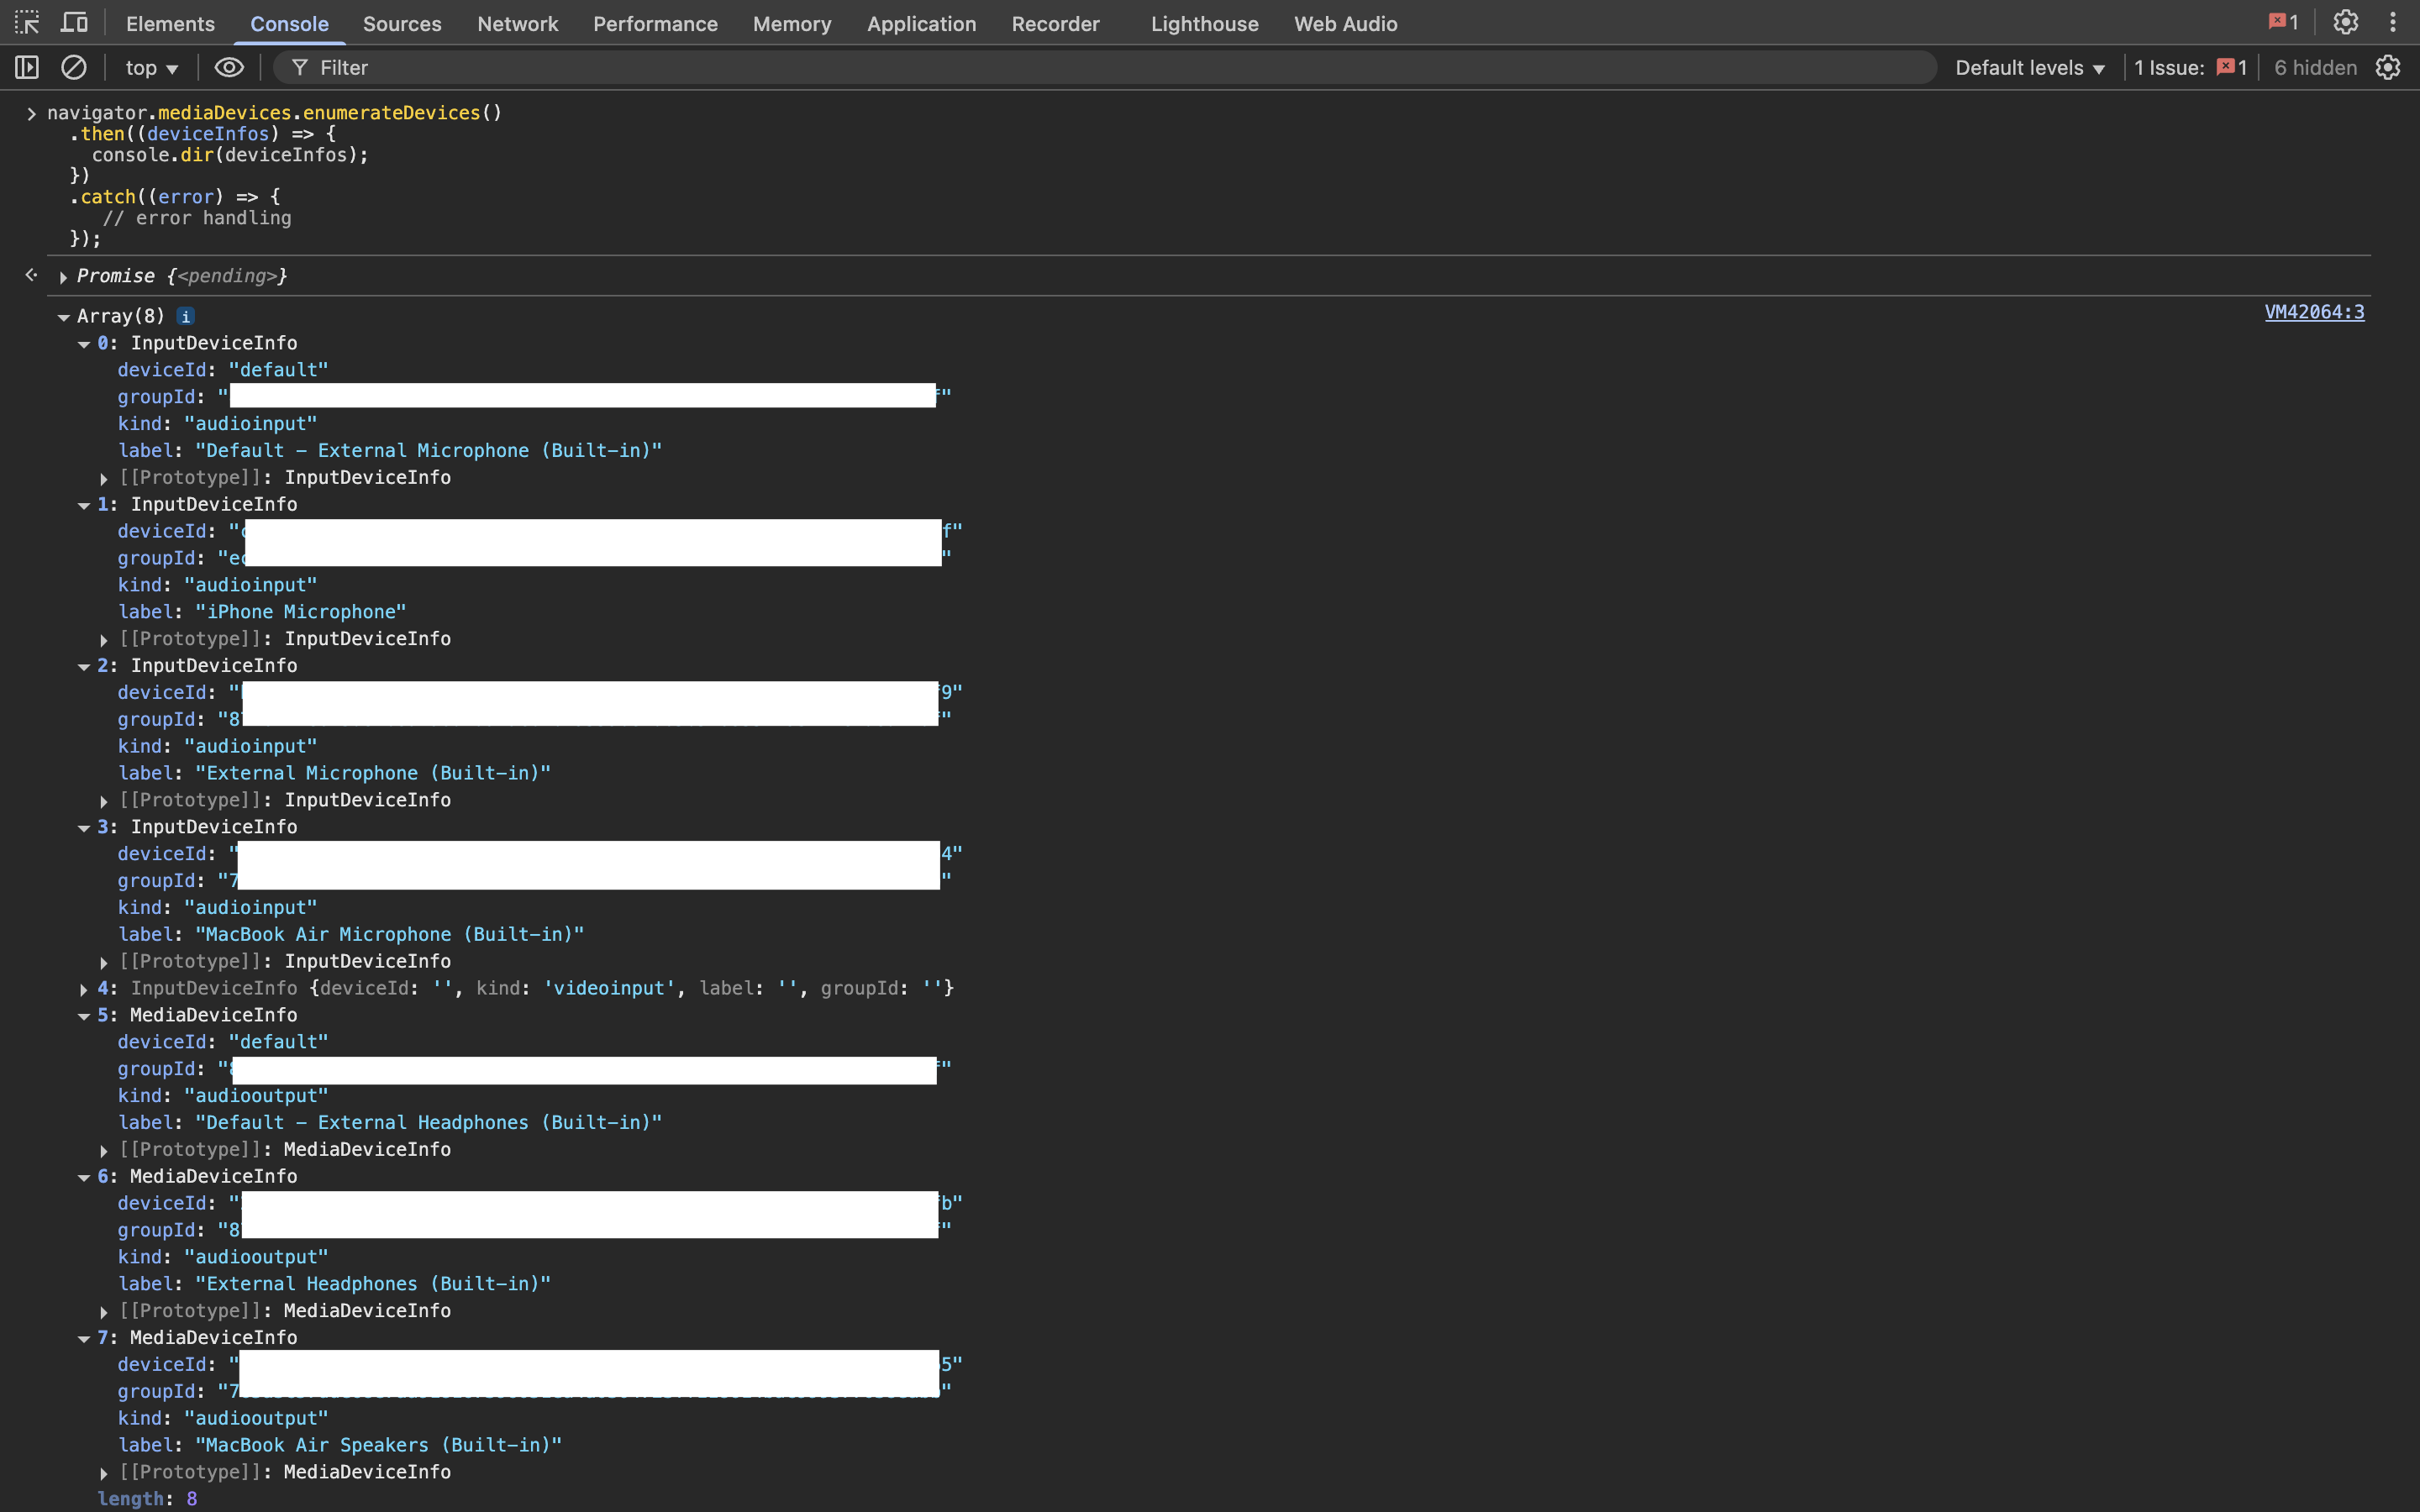Click kind "audiooutput" in item 7
The image size is (2420, 1512).
(x=256, y=1419)
